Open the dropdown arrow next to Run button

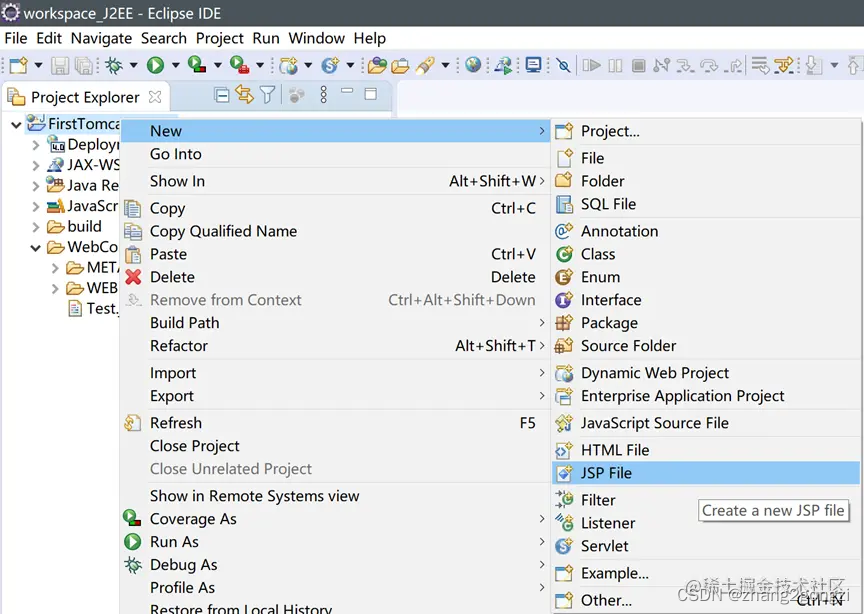pyautogui.click(x=175, y=66)
